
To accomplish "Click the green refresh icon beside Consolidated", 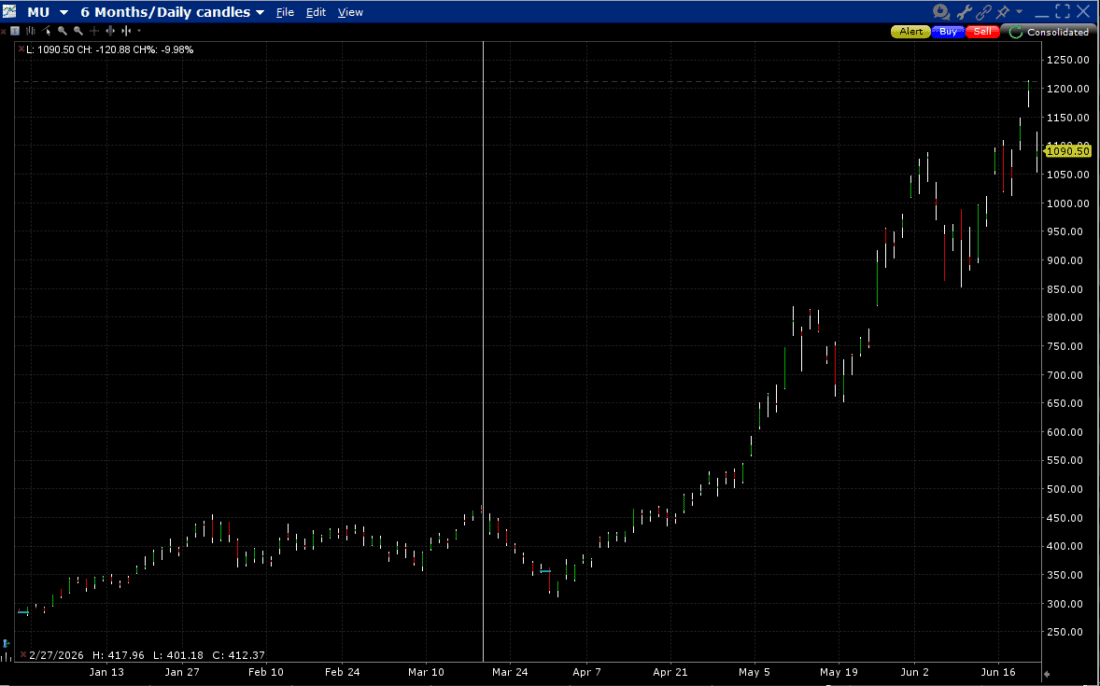I will pos(1015,32).
